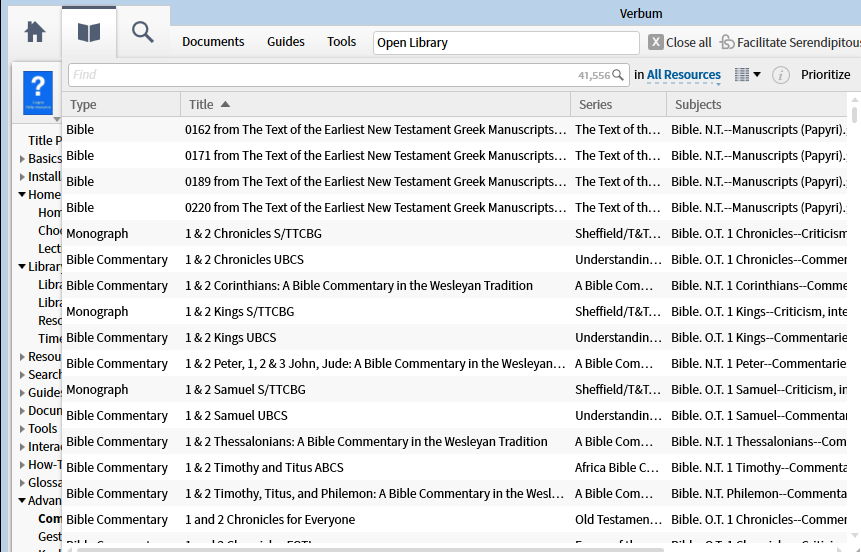
Task: Select 1 & 2 Peter, 1, 2 & 3 John row
Action: pos(455,364)
